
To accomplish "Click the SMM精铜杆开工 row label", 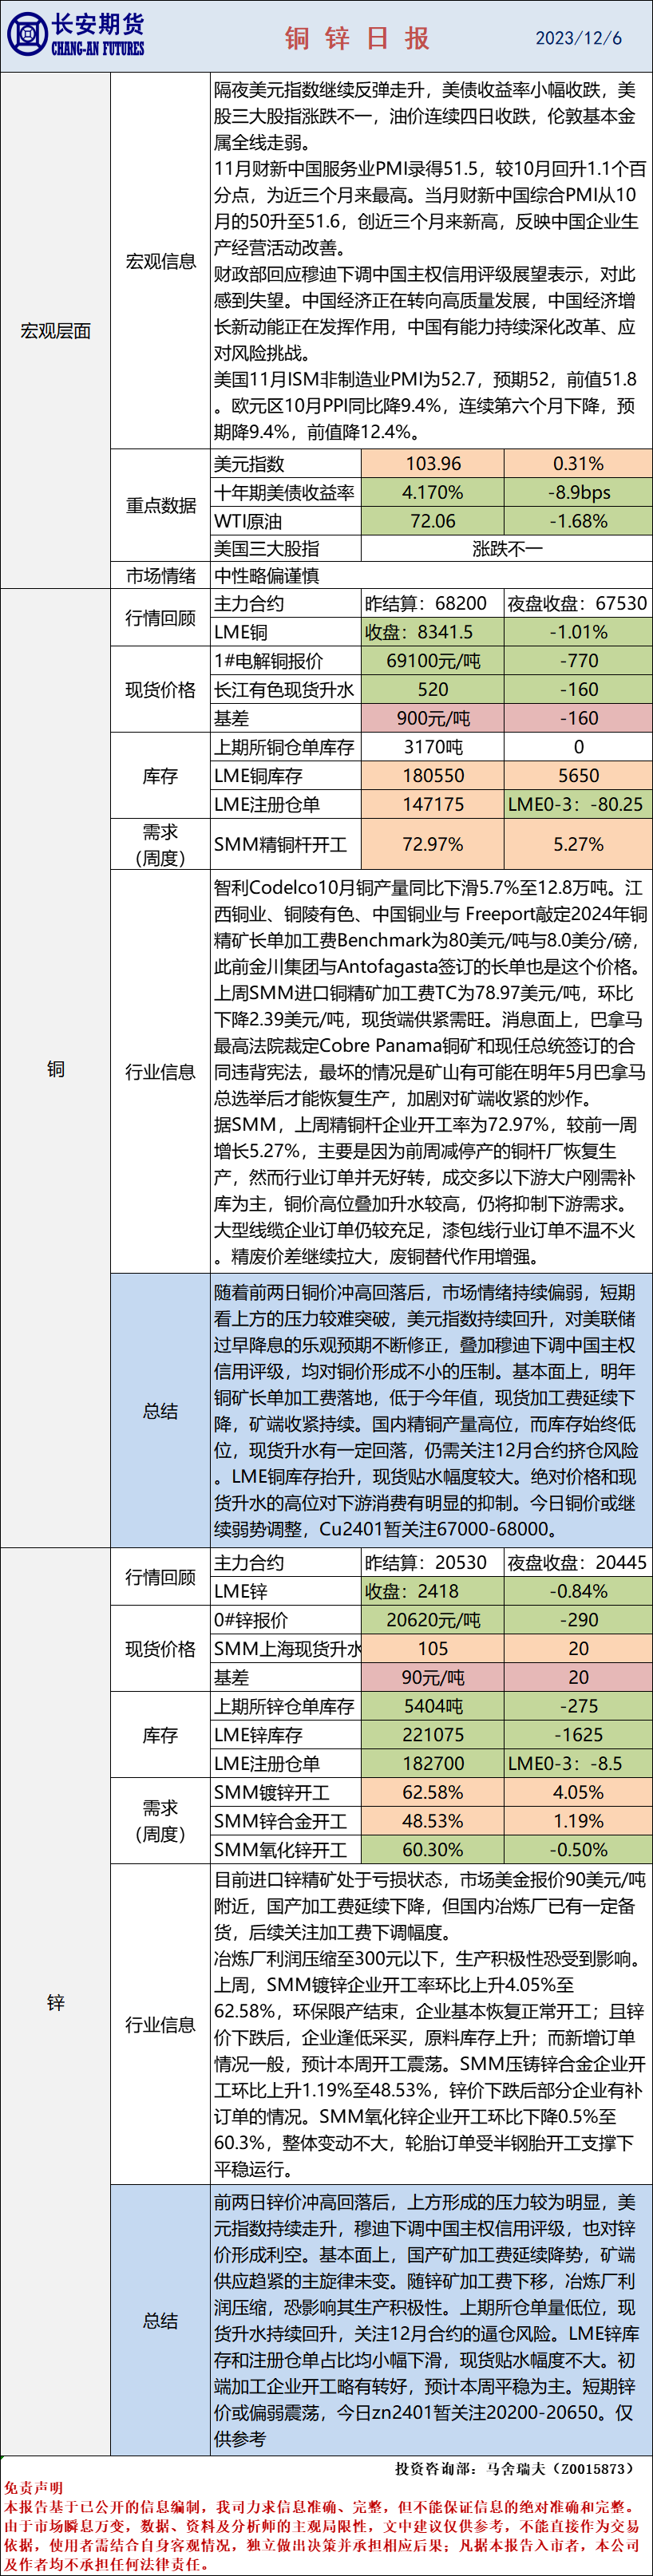I will click(286, 844).
